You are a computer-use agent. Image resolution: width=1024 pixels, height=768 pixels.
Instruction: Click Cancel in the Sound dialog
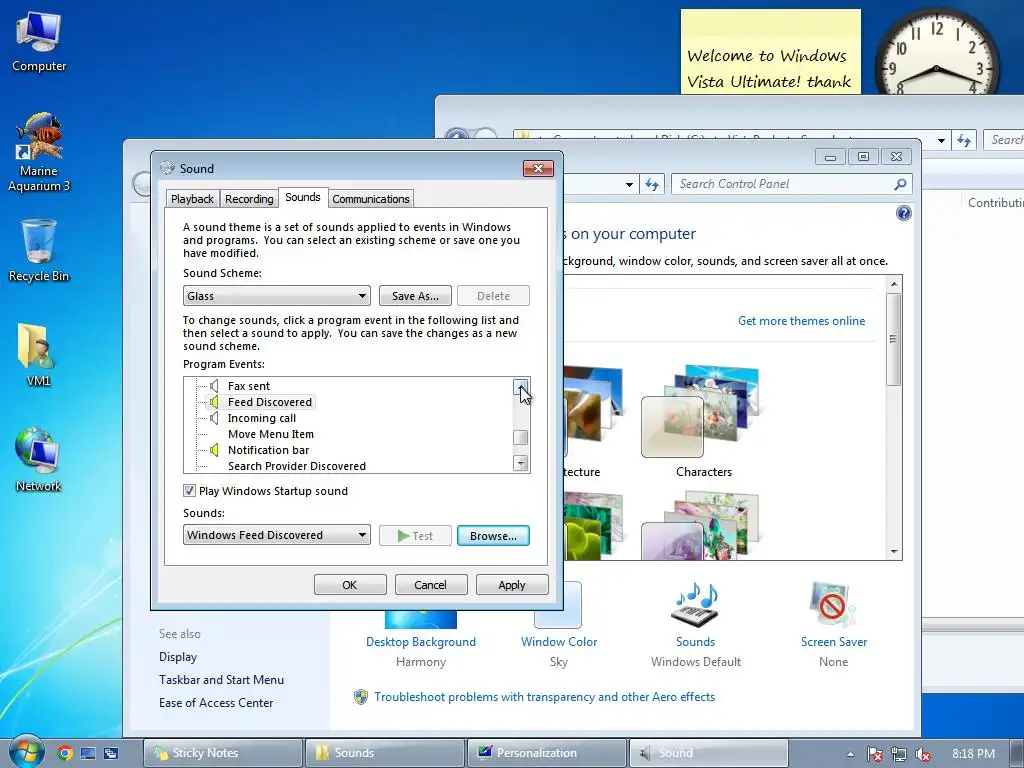tap(431, 584)
